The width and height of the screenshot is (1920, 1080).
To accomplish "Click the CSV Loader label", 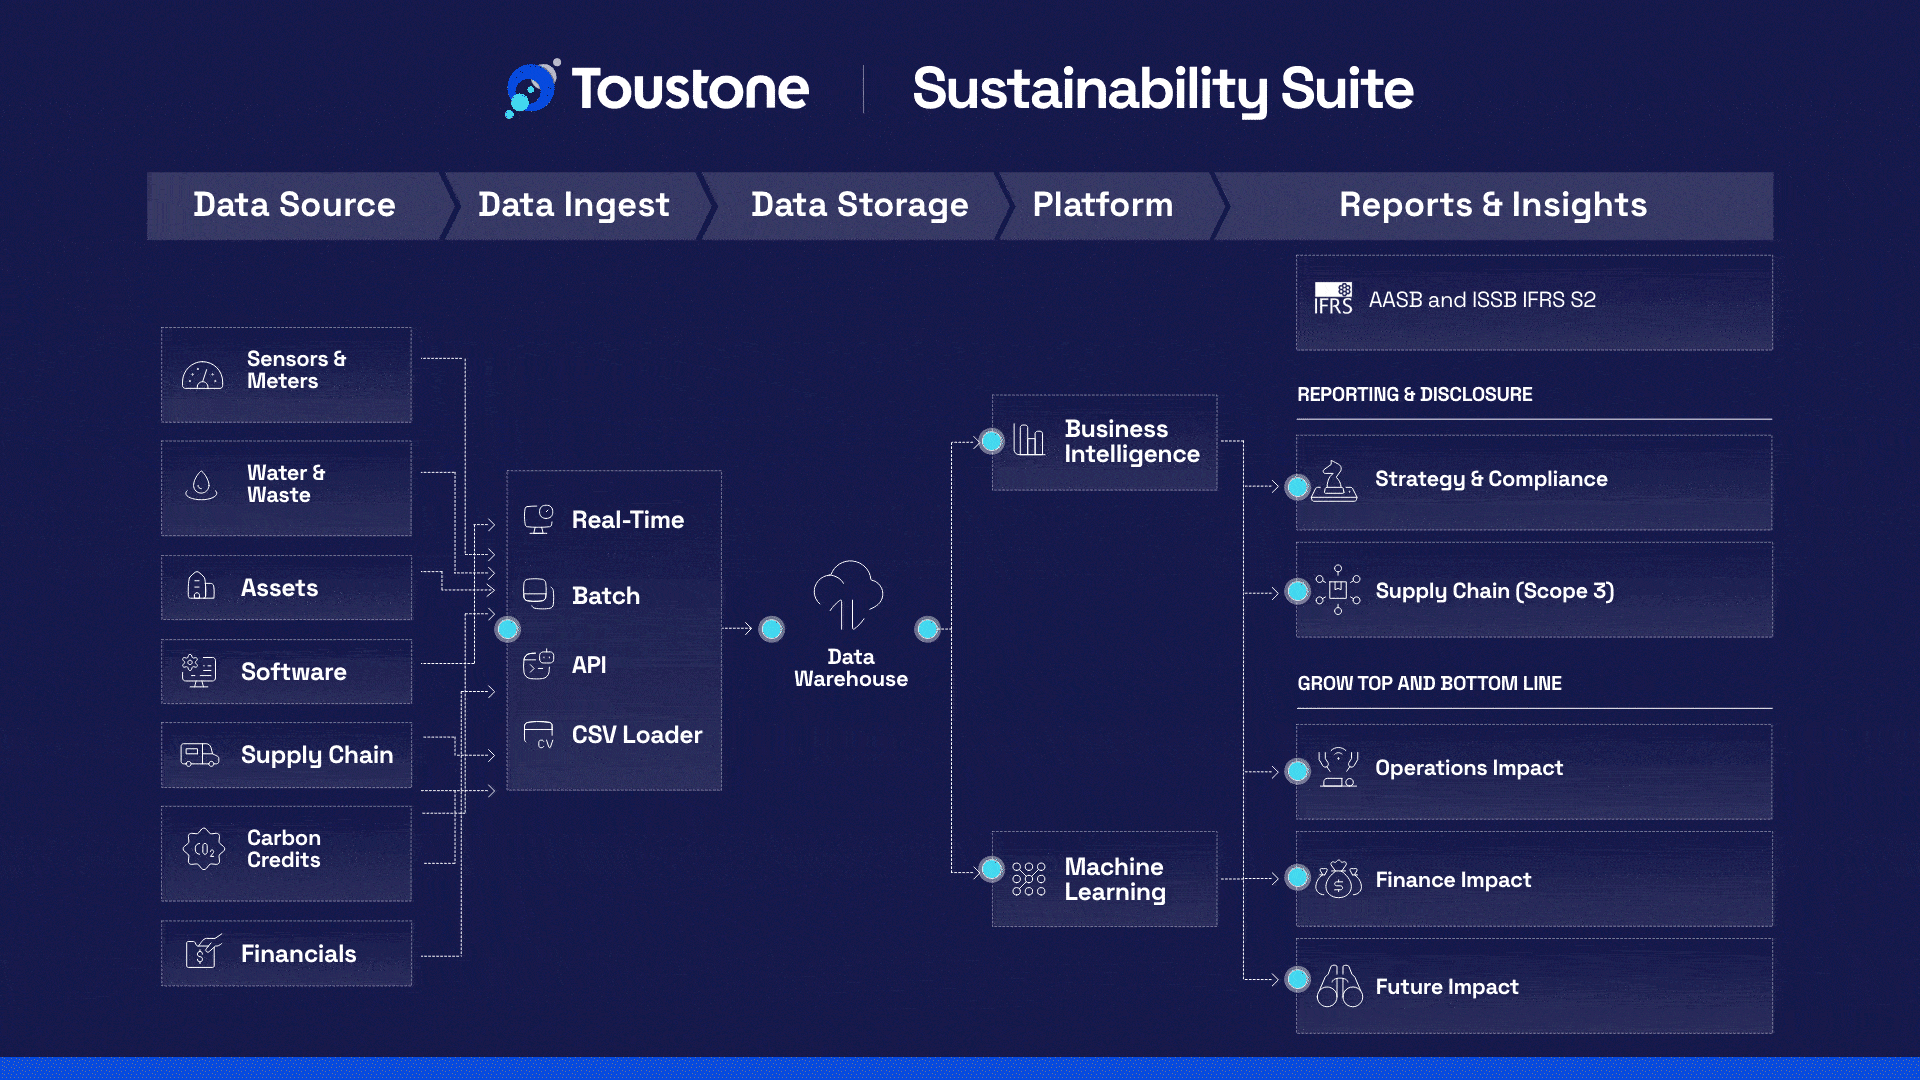I will pos(637,735).
